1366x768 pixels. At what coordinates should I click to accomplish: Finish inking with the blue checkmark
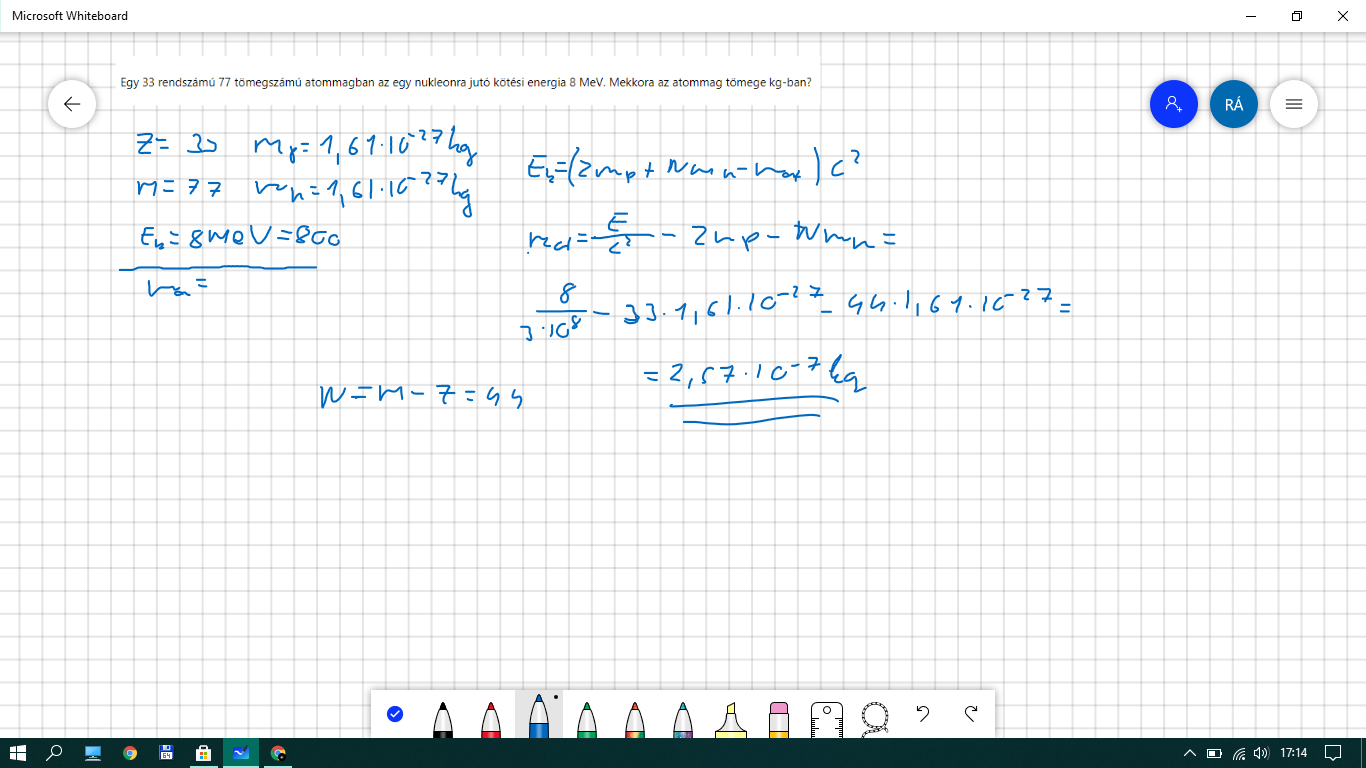click(395, 714)
